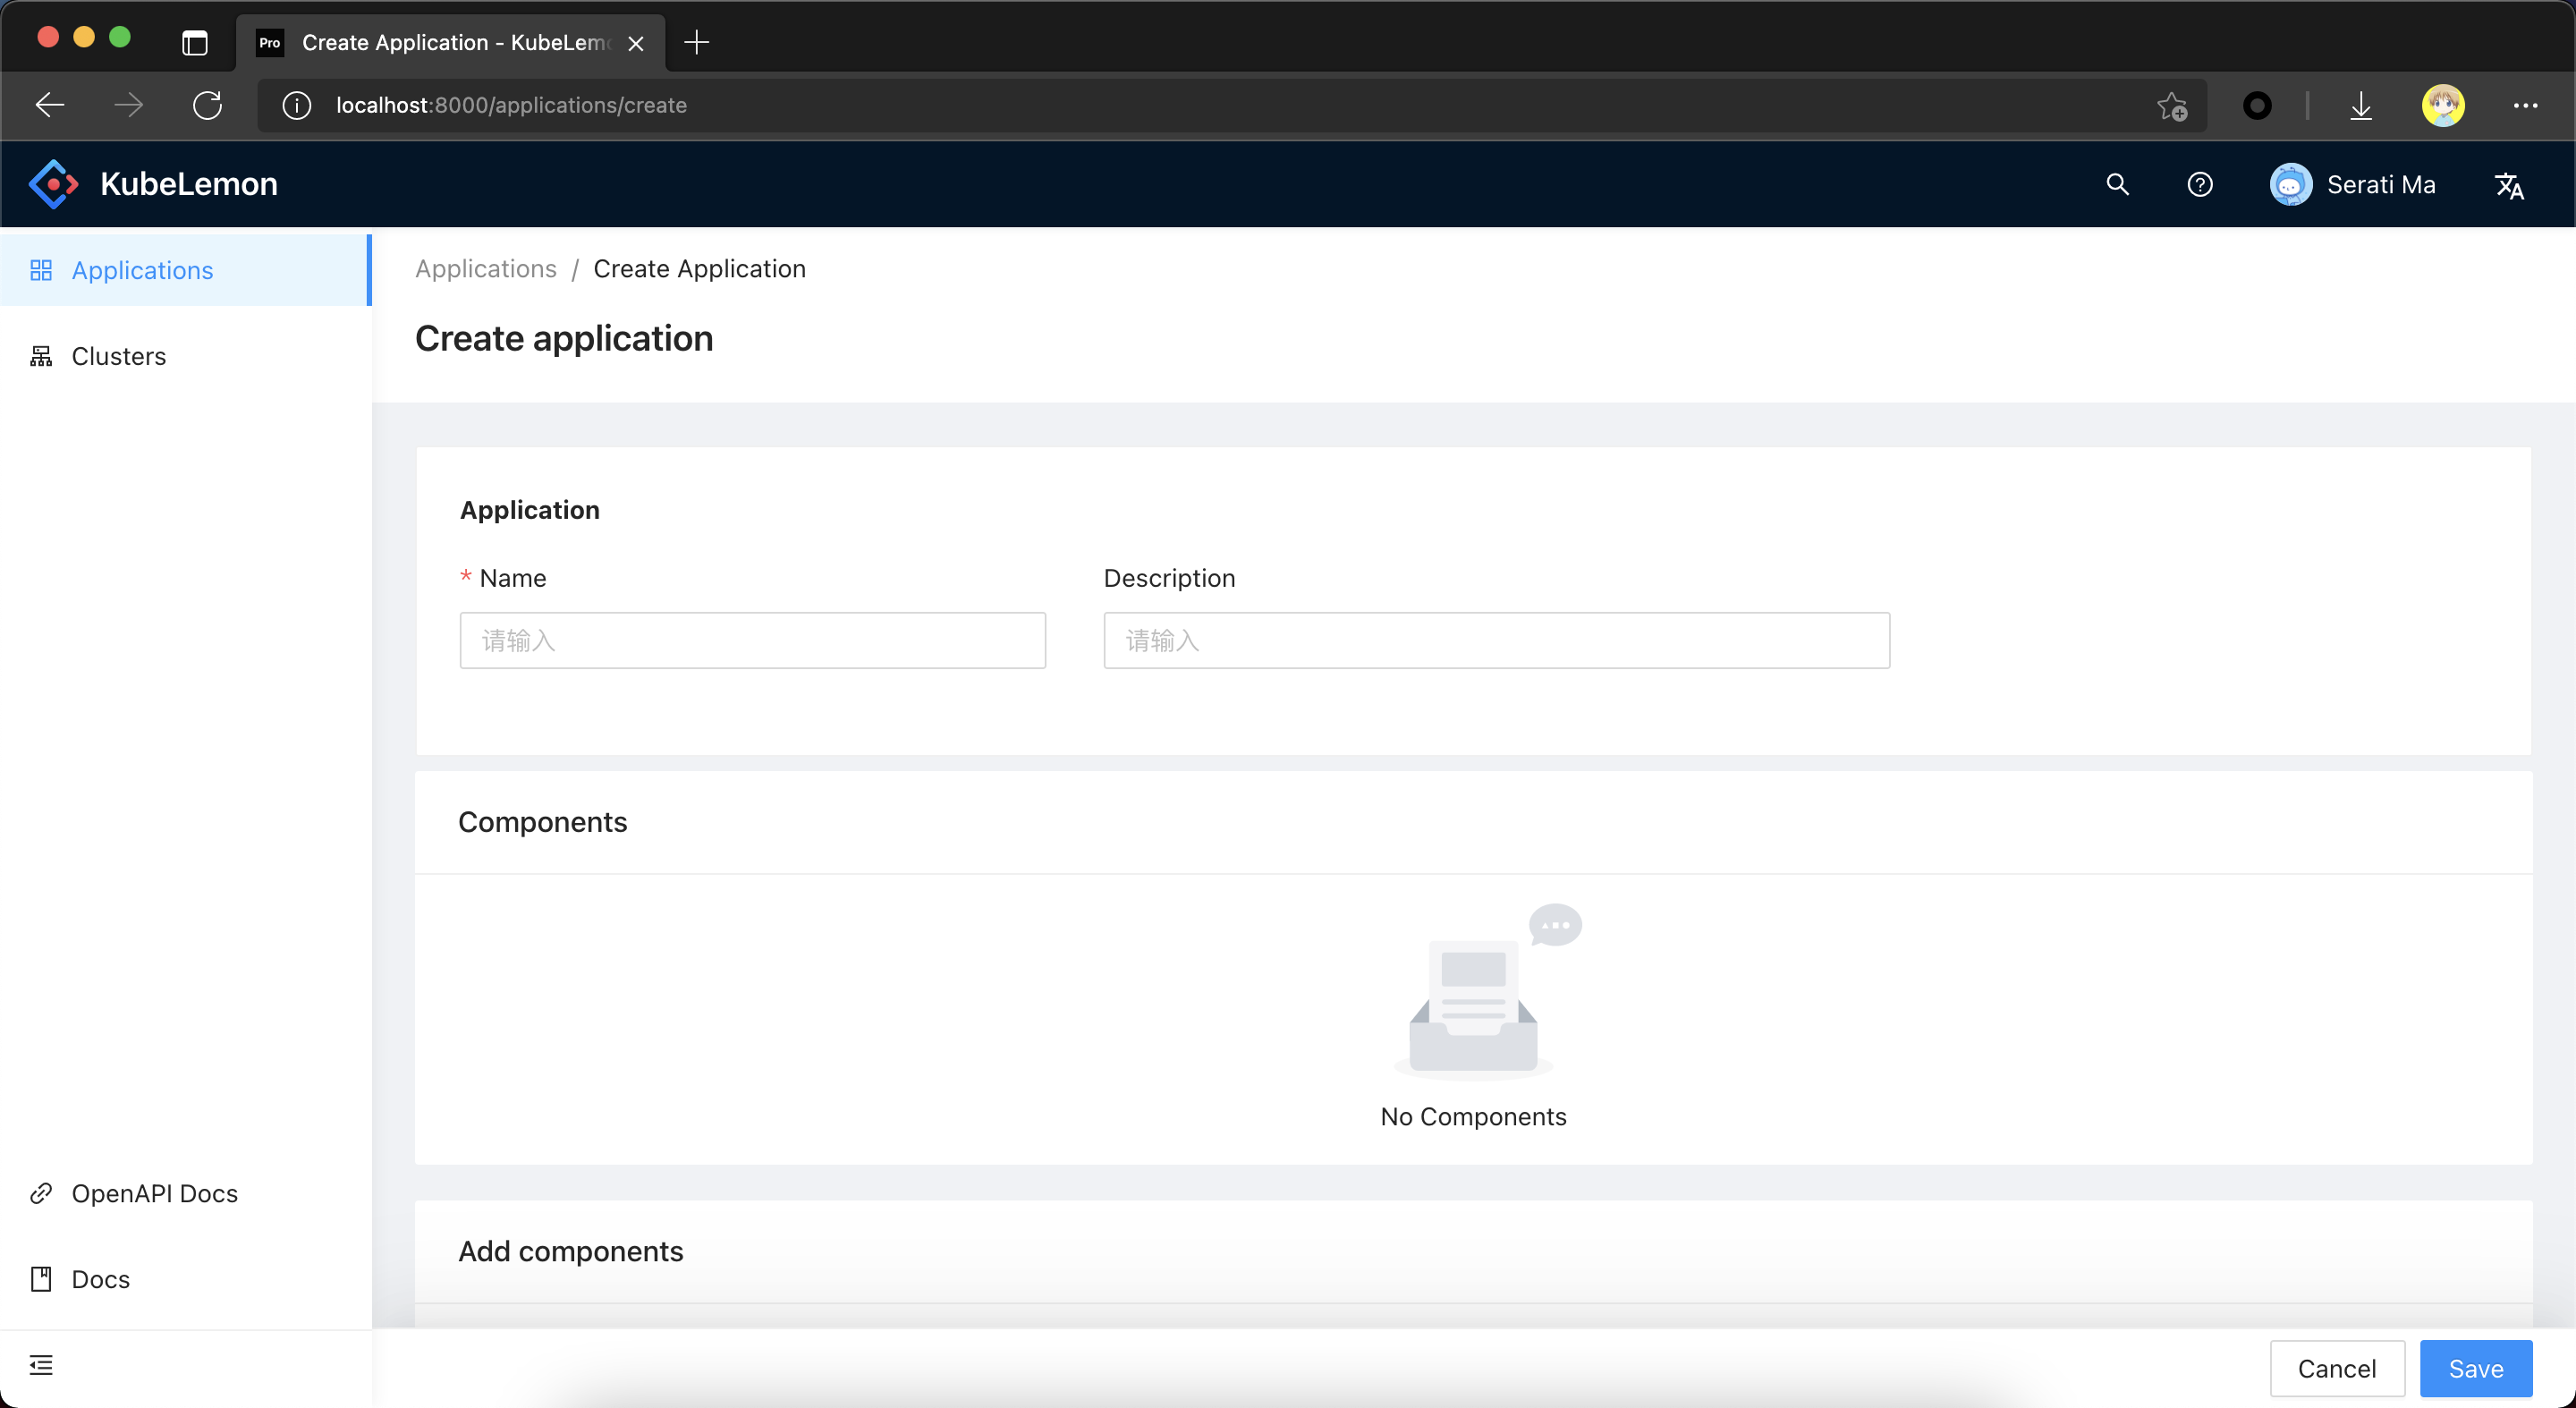
Task: Select Clusters in the sidebar
Action: [x=118, y=357]
